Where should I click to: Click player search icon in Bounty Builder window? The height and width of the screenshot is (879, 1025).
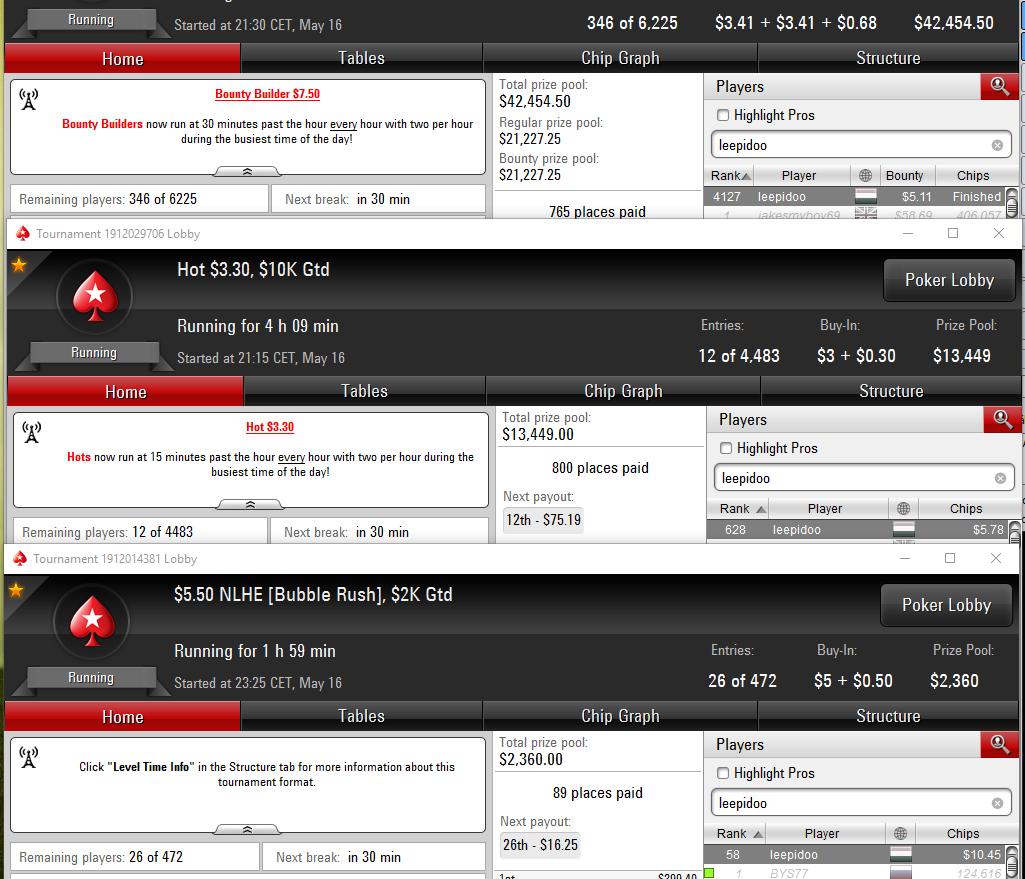(999, 86)
